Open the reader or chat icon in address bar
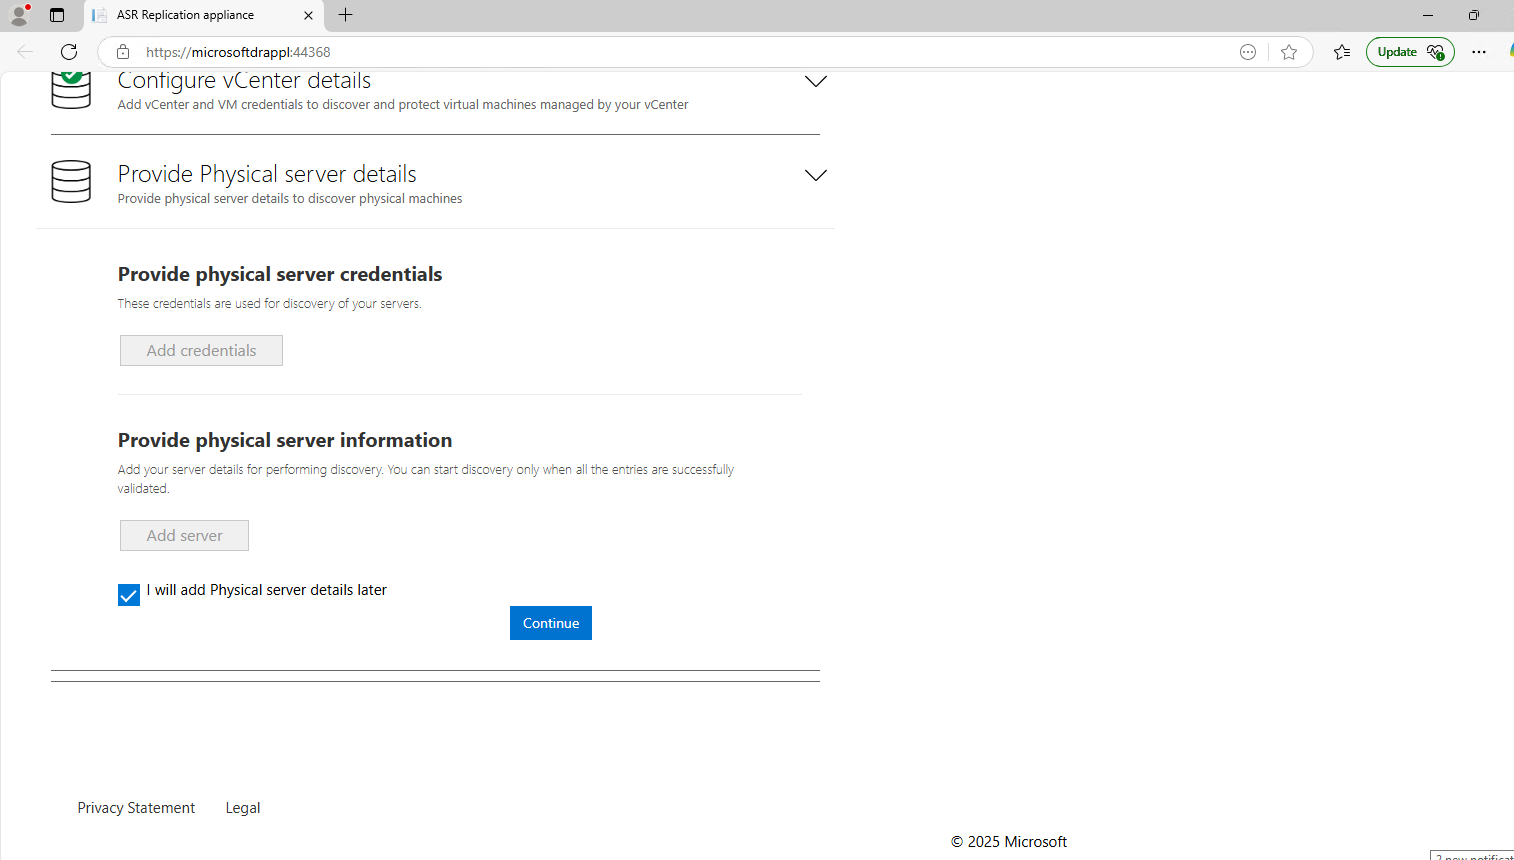1514x860 pixels. pos(1248,52)
